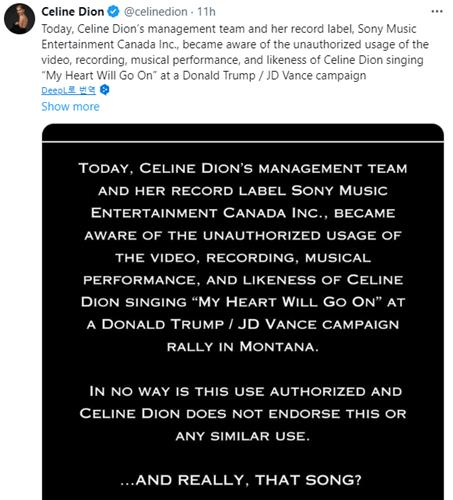Click the "...AND REALLY, THAT SONG?" line

pyautogui.click(x=241, y=480)
